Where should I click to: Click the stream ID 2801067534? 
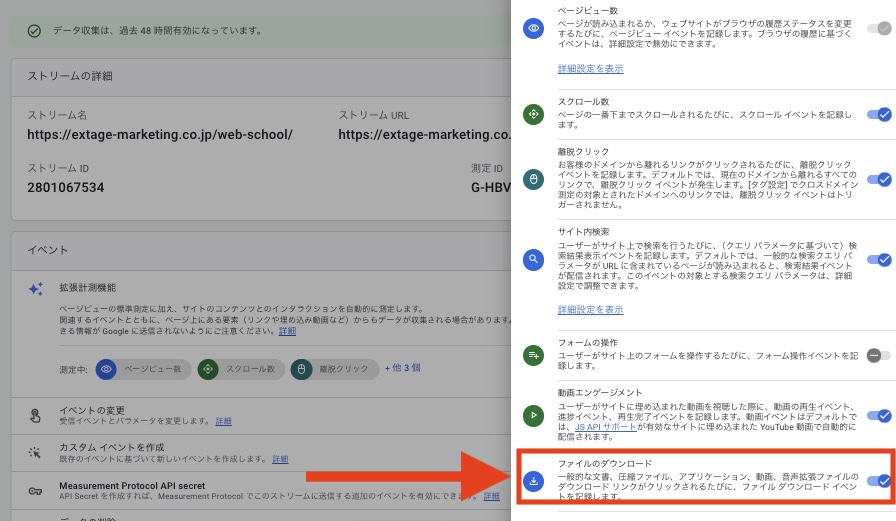[x=66, y=187]
